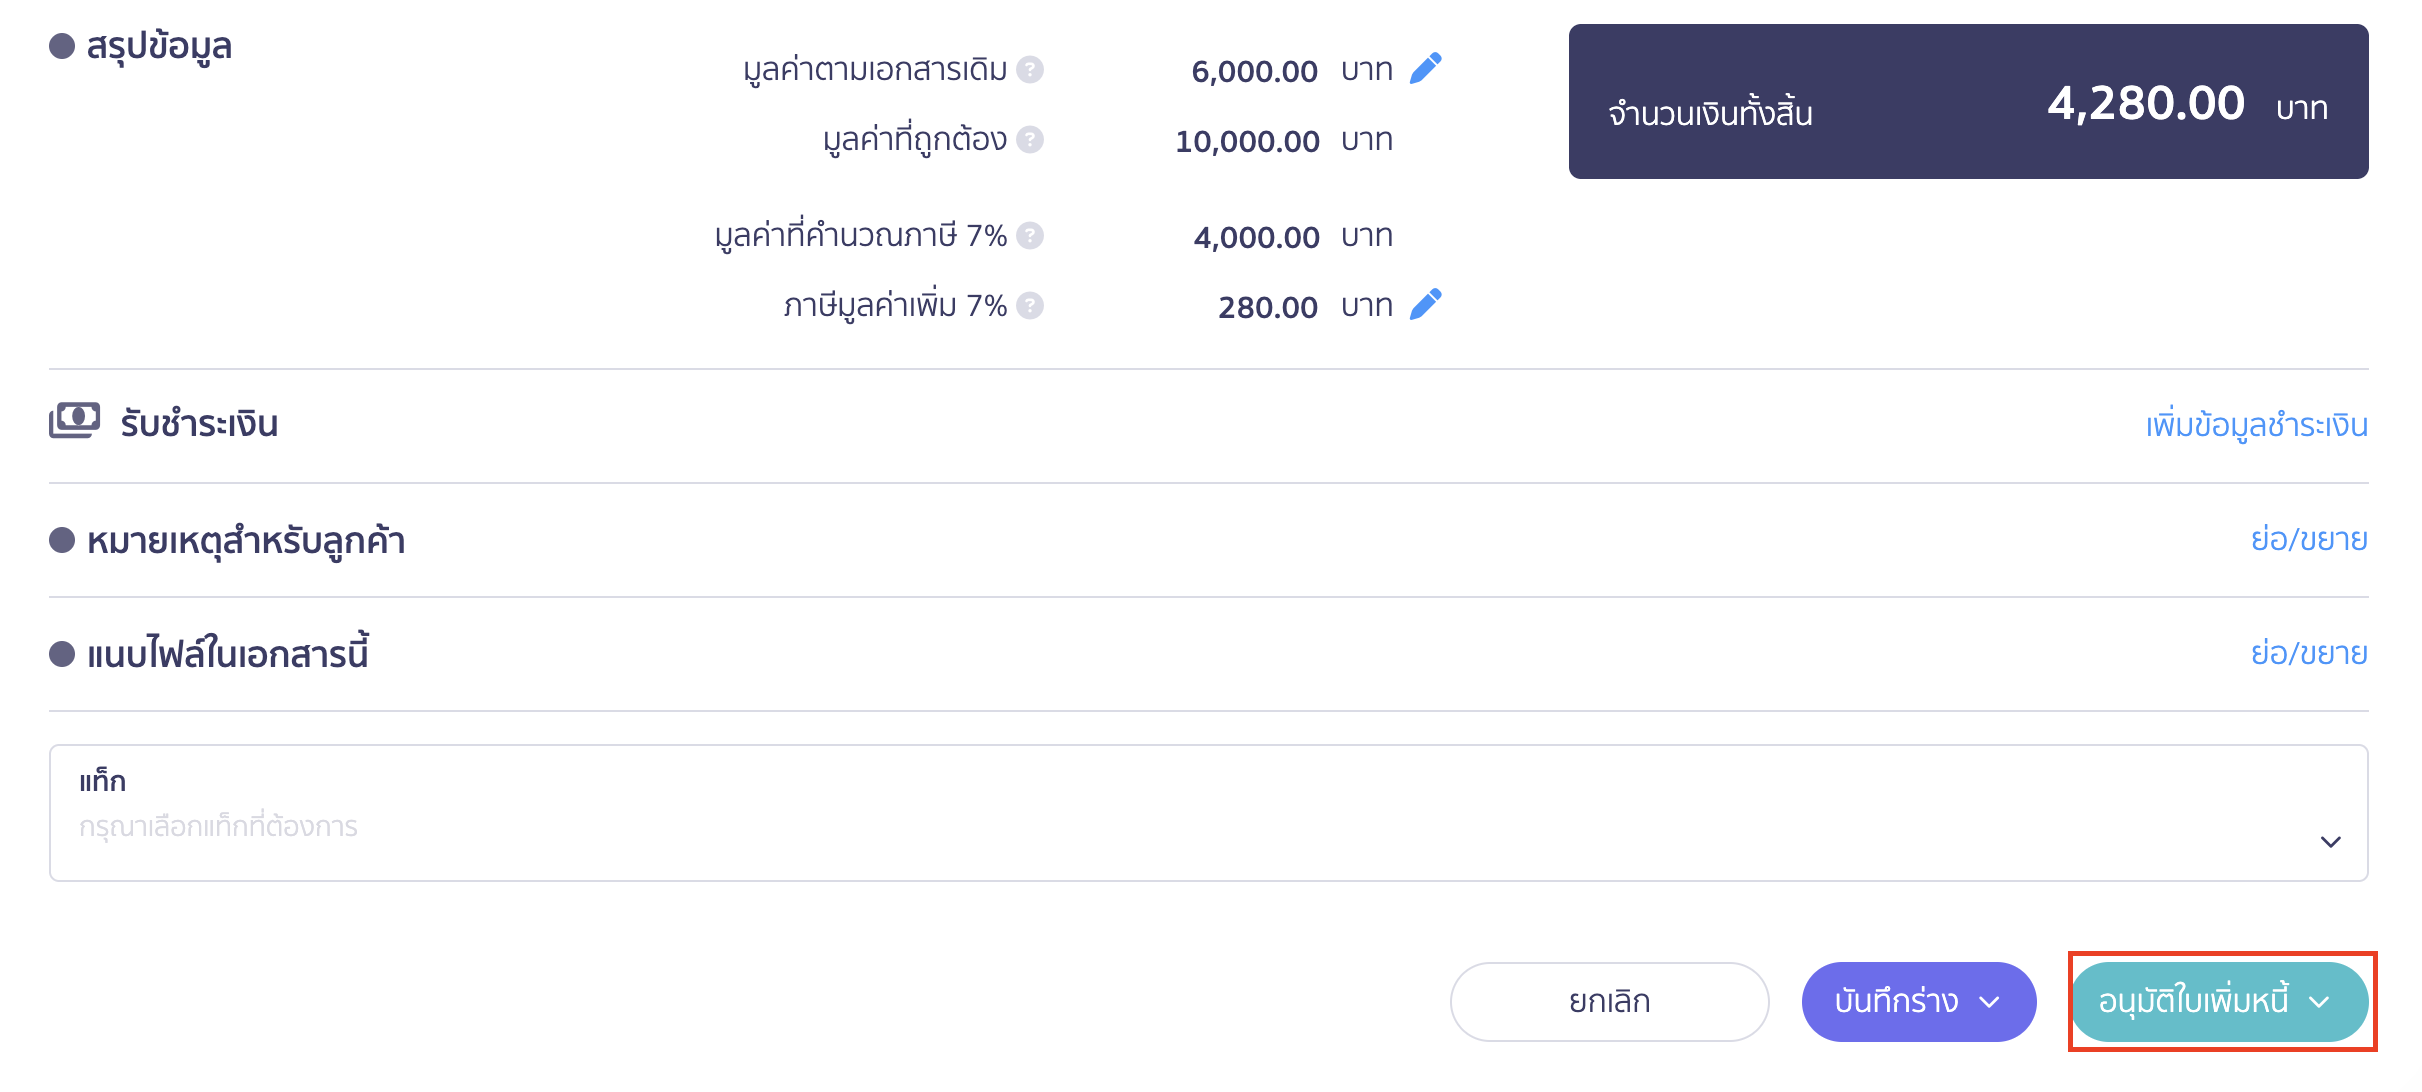Image resolution: width=2422 pixels, height=1092 pixels.
Task: Show help for ภาษีมูลค่าเพิ่ม 7%
Action: point(1030,306)
